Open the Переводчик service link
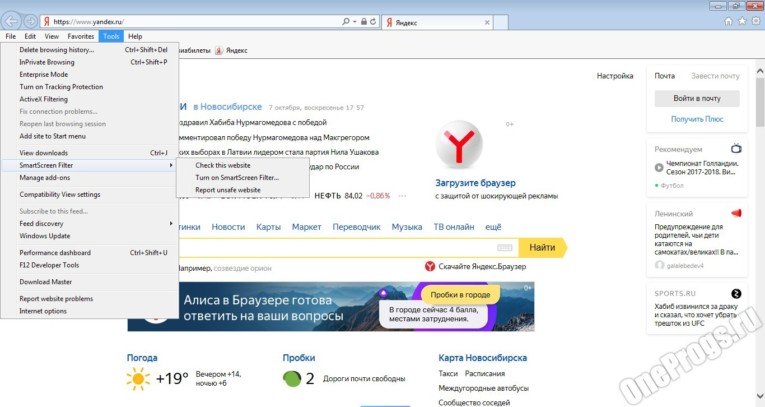Viewport: 765px width, 407px height. pyautogui.click(x=356, y=227)
